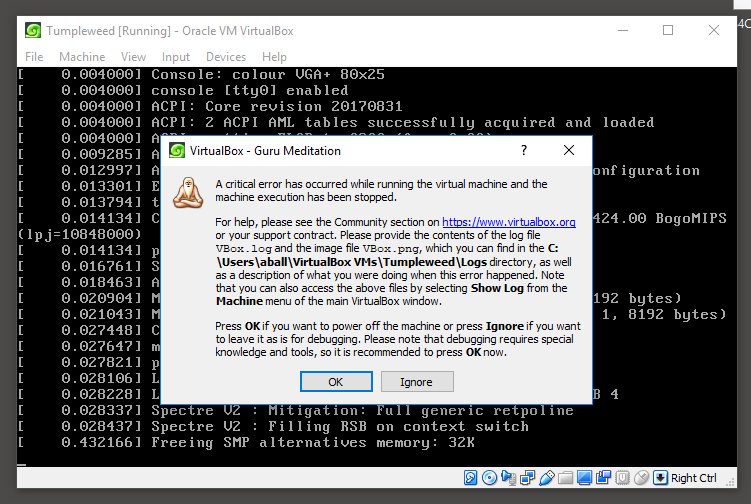Click the network adapters status icon

pyautogui.click(x=527, y=478)
